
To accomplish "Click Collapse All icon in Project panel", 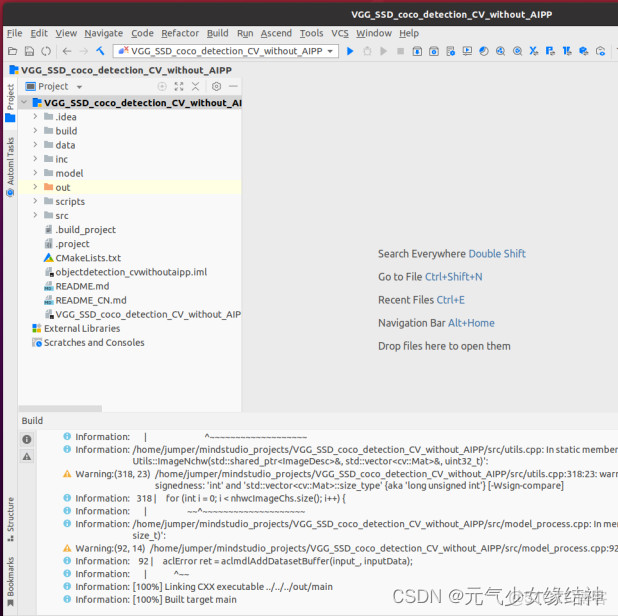I will pyautogui.click(x=195, y=86).
